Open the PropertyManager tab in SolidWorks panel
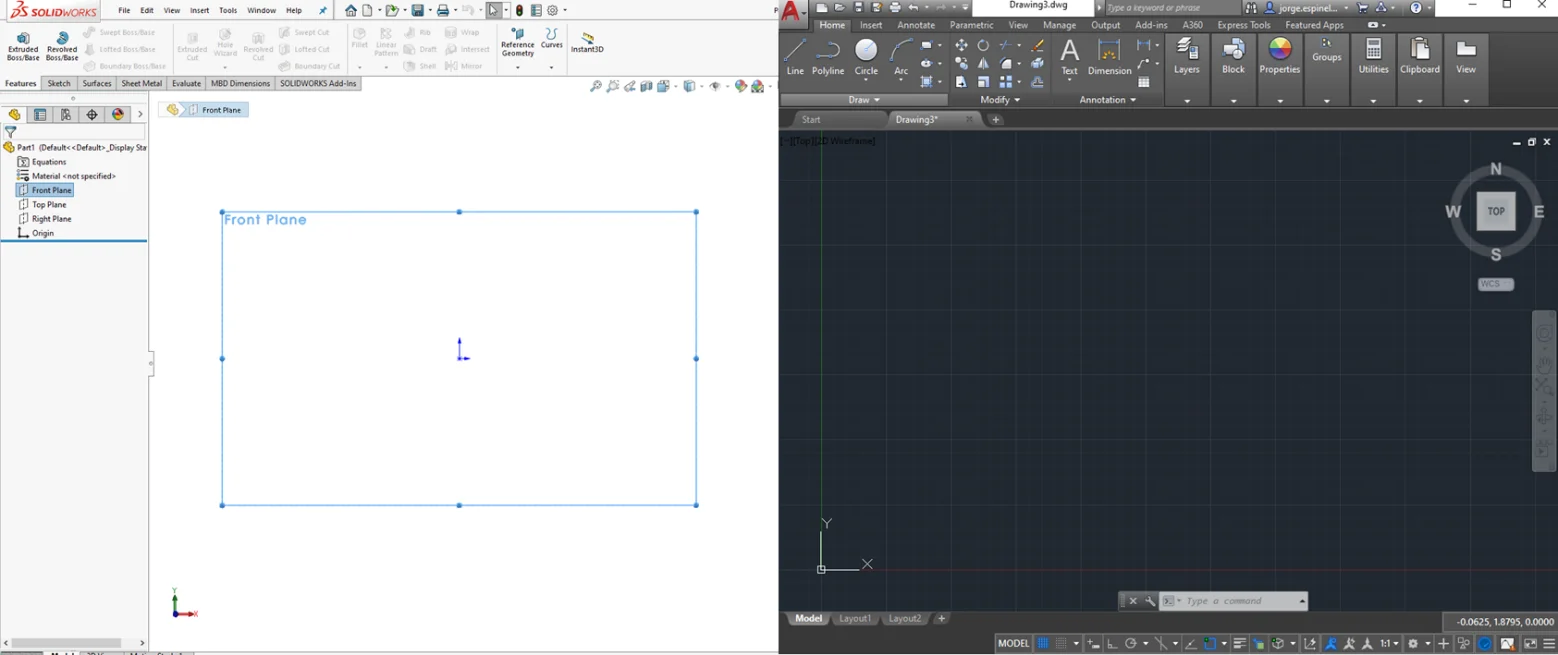The width and height of the screenshot is (1558, 655). [x=40, y=115]
